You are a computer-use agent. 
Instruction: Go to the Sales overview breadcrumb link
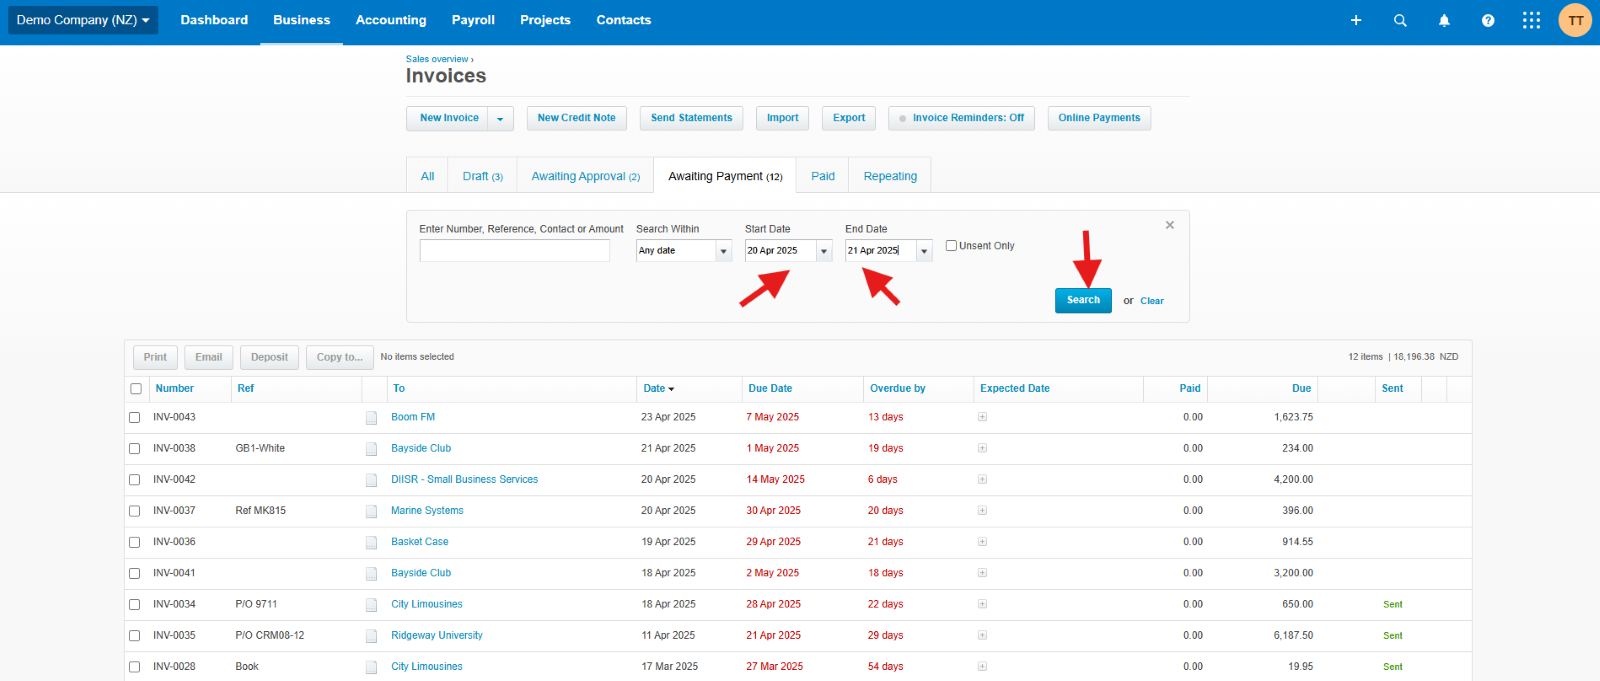tap(437, 59)
